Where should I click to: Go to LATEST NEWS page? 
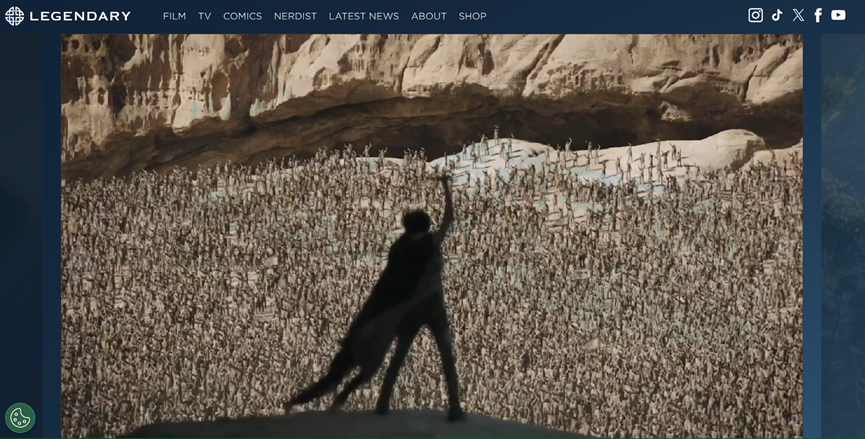pos(363,16)
